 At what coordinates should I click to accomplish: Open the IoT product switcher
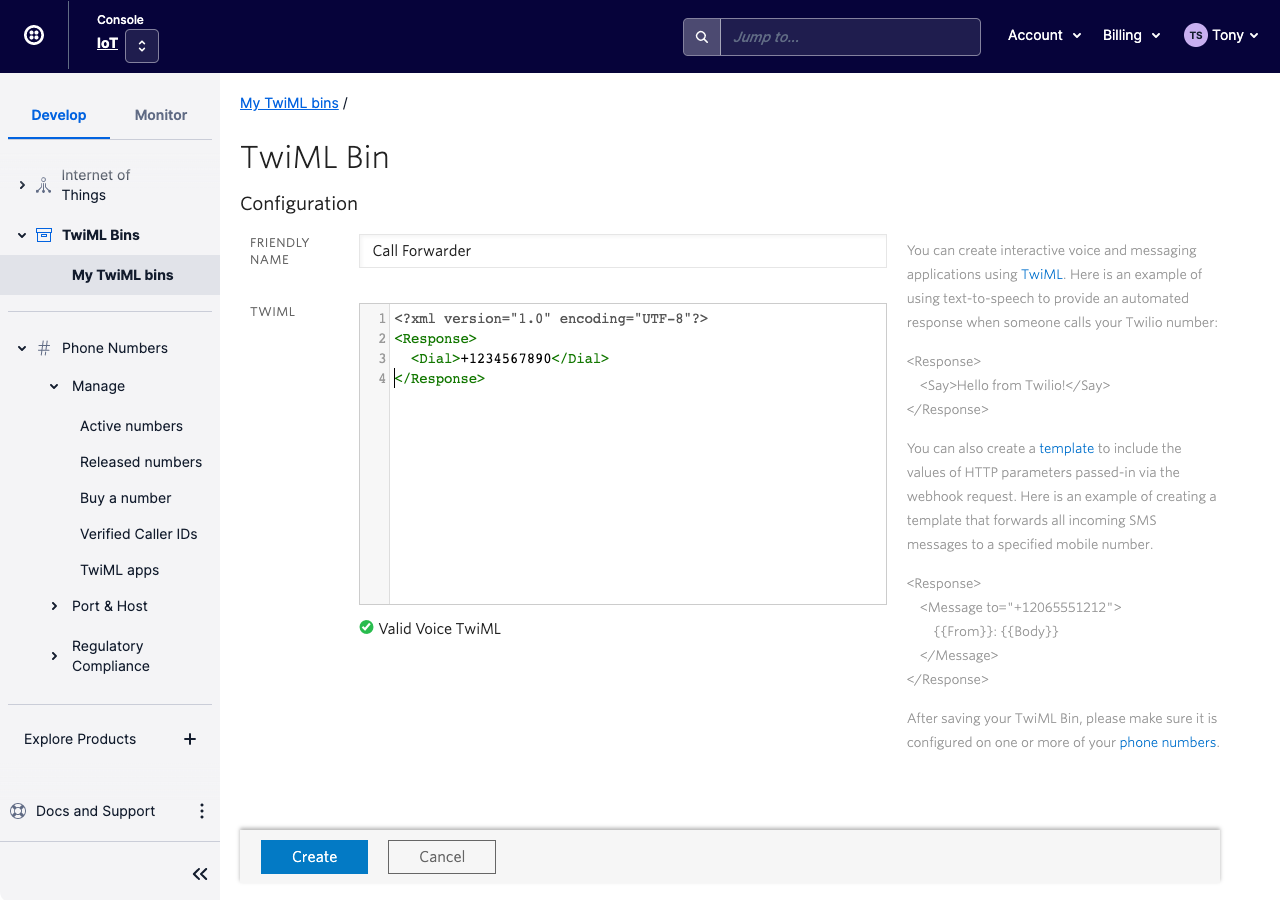point(141,45)
